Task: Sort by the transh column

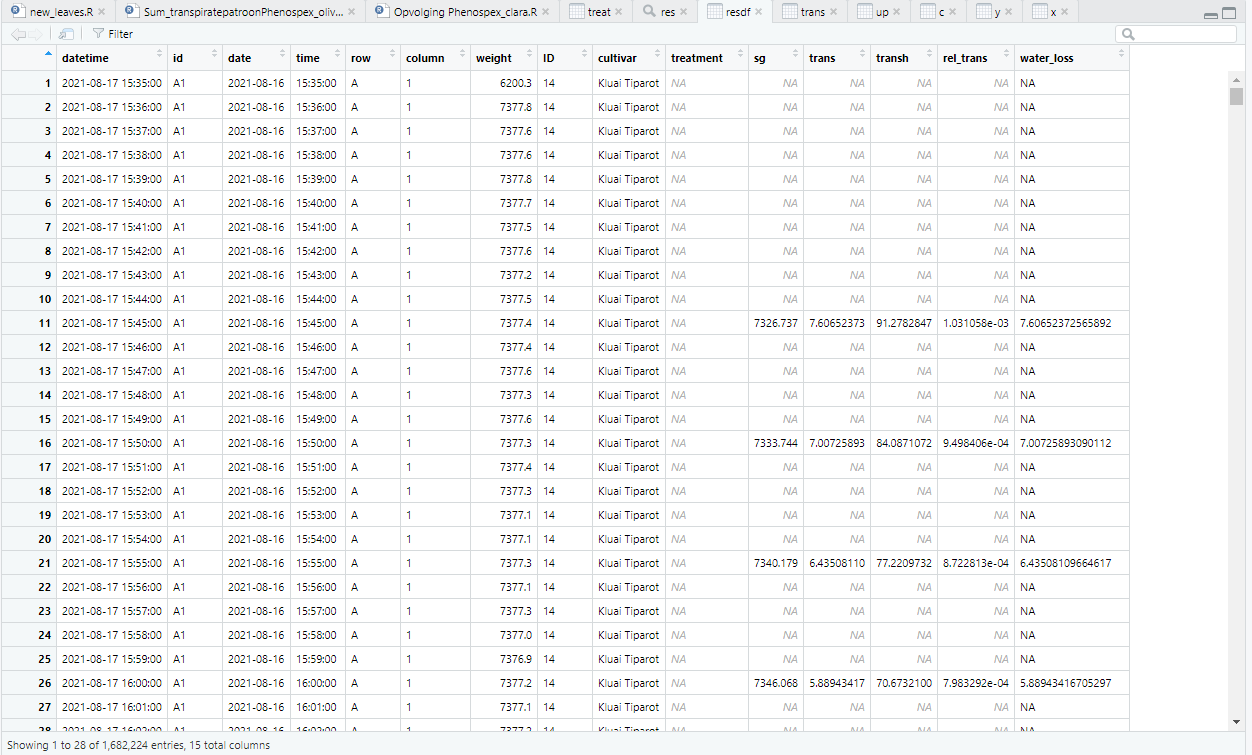Action: [x=904, y=58]
